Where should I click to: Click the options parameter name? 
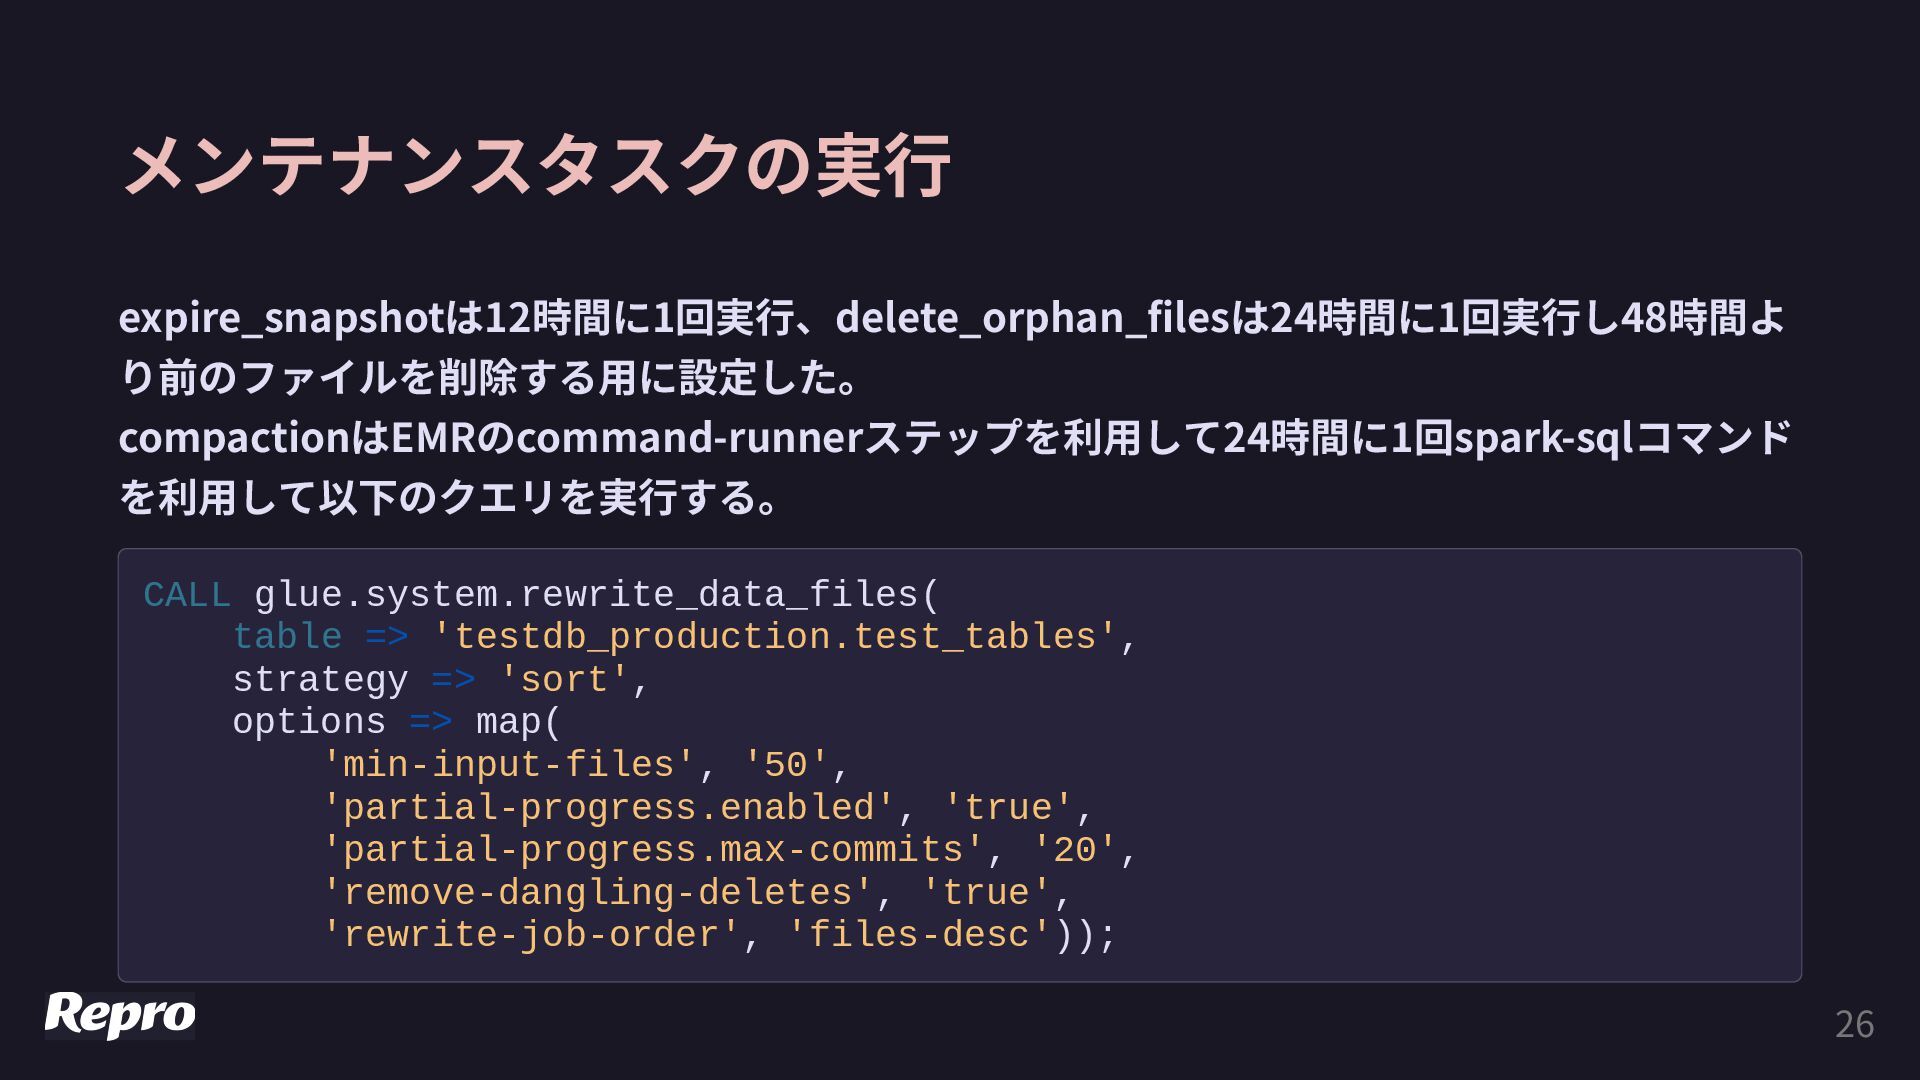(x=309, y=722)
